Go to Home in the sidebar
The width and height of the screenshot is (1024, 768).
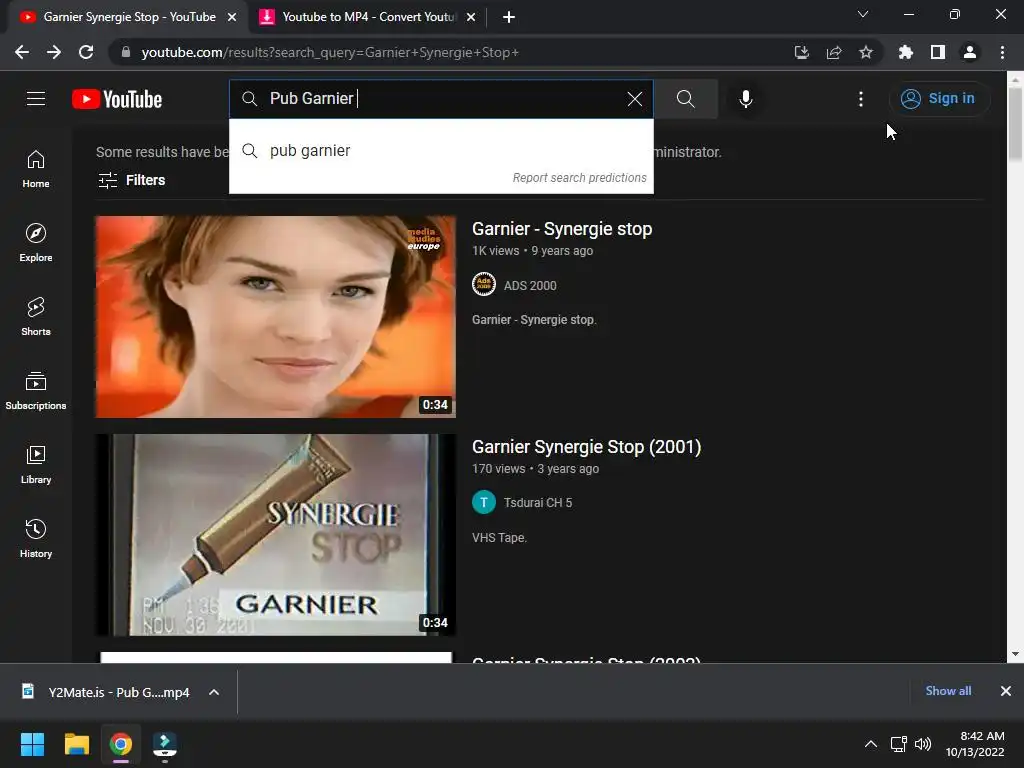point(36,169)
